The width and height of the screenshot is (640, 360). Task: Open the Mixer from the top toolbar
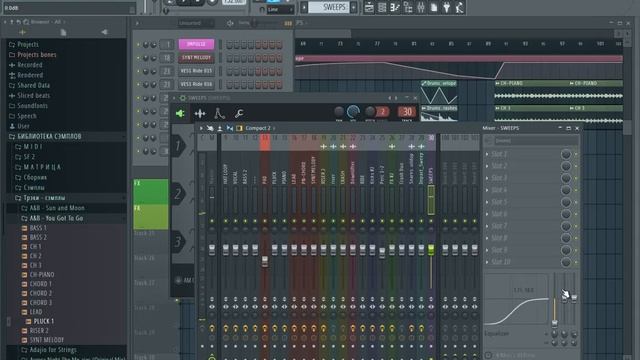[421, 7]
